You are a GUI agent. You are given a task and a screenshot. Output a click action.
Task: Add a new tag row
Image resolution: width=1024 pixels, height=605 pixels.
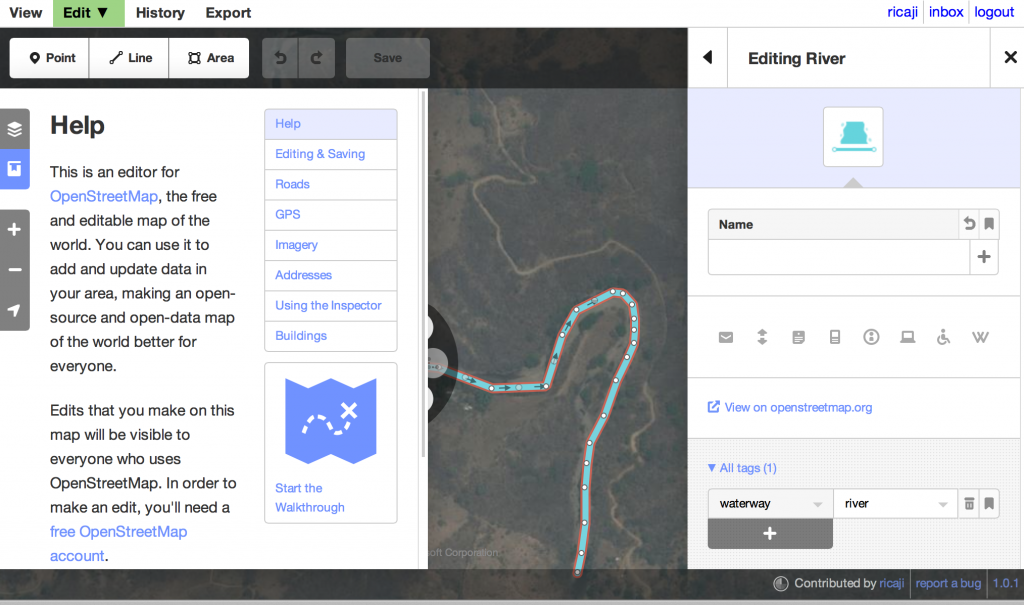tap(770, 534)
